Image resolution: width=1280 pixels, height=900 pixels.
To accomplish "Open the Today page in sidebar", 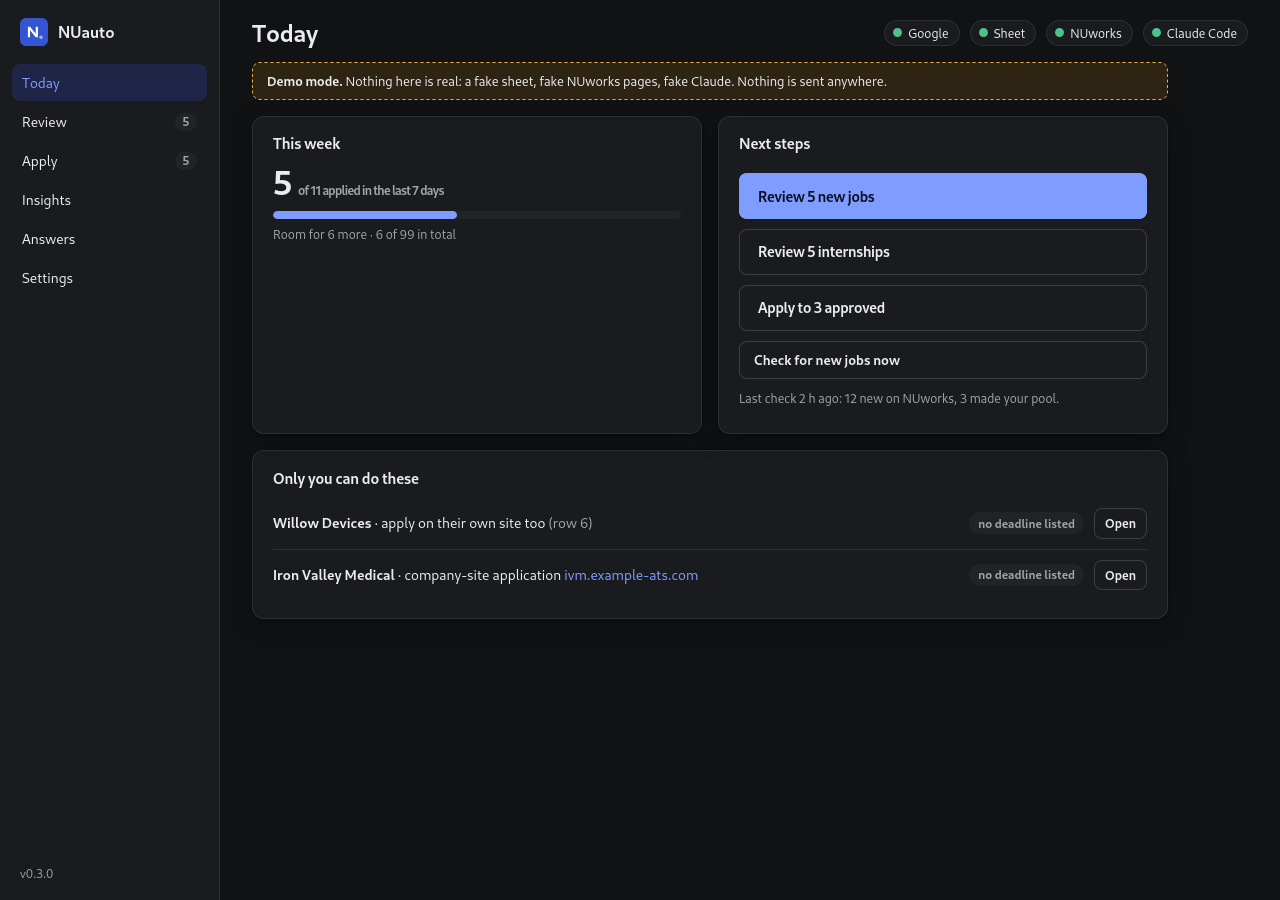I will click(109, 83).
